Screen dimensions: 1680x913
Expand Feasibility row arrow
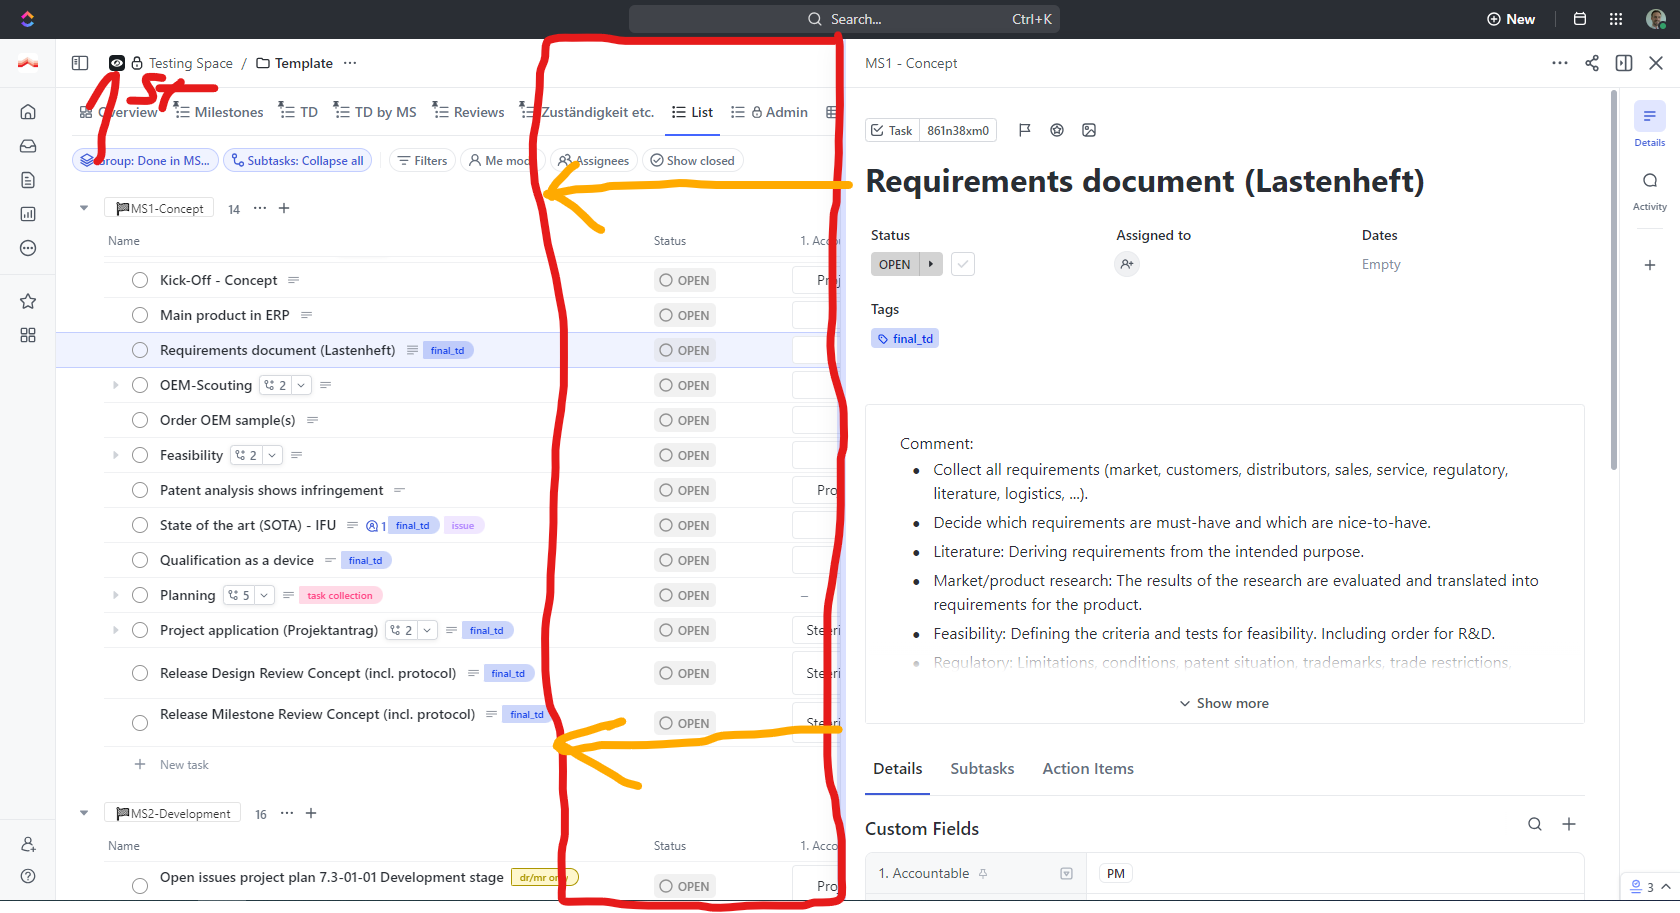(116, 455)
